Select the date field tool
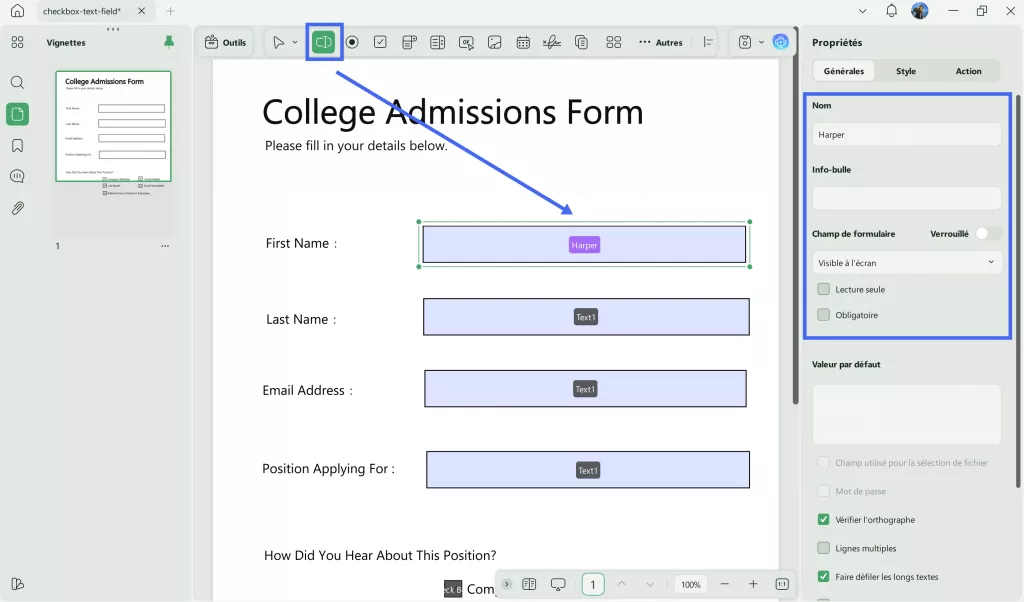The height and width of the screenshot is (602, 1024). pos(523,42)
